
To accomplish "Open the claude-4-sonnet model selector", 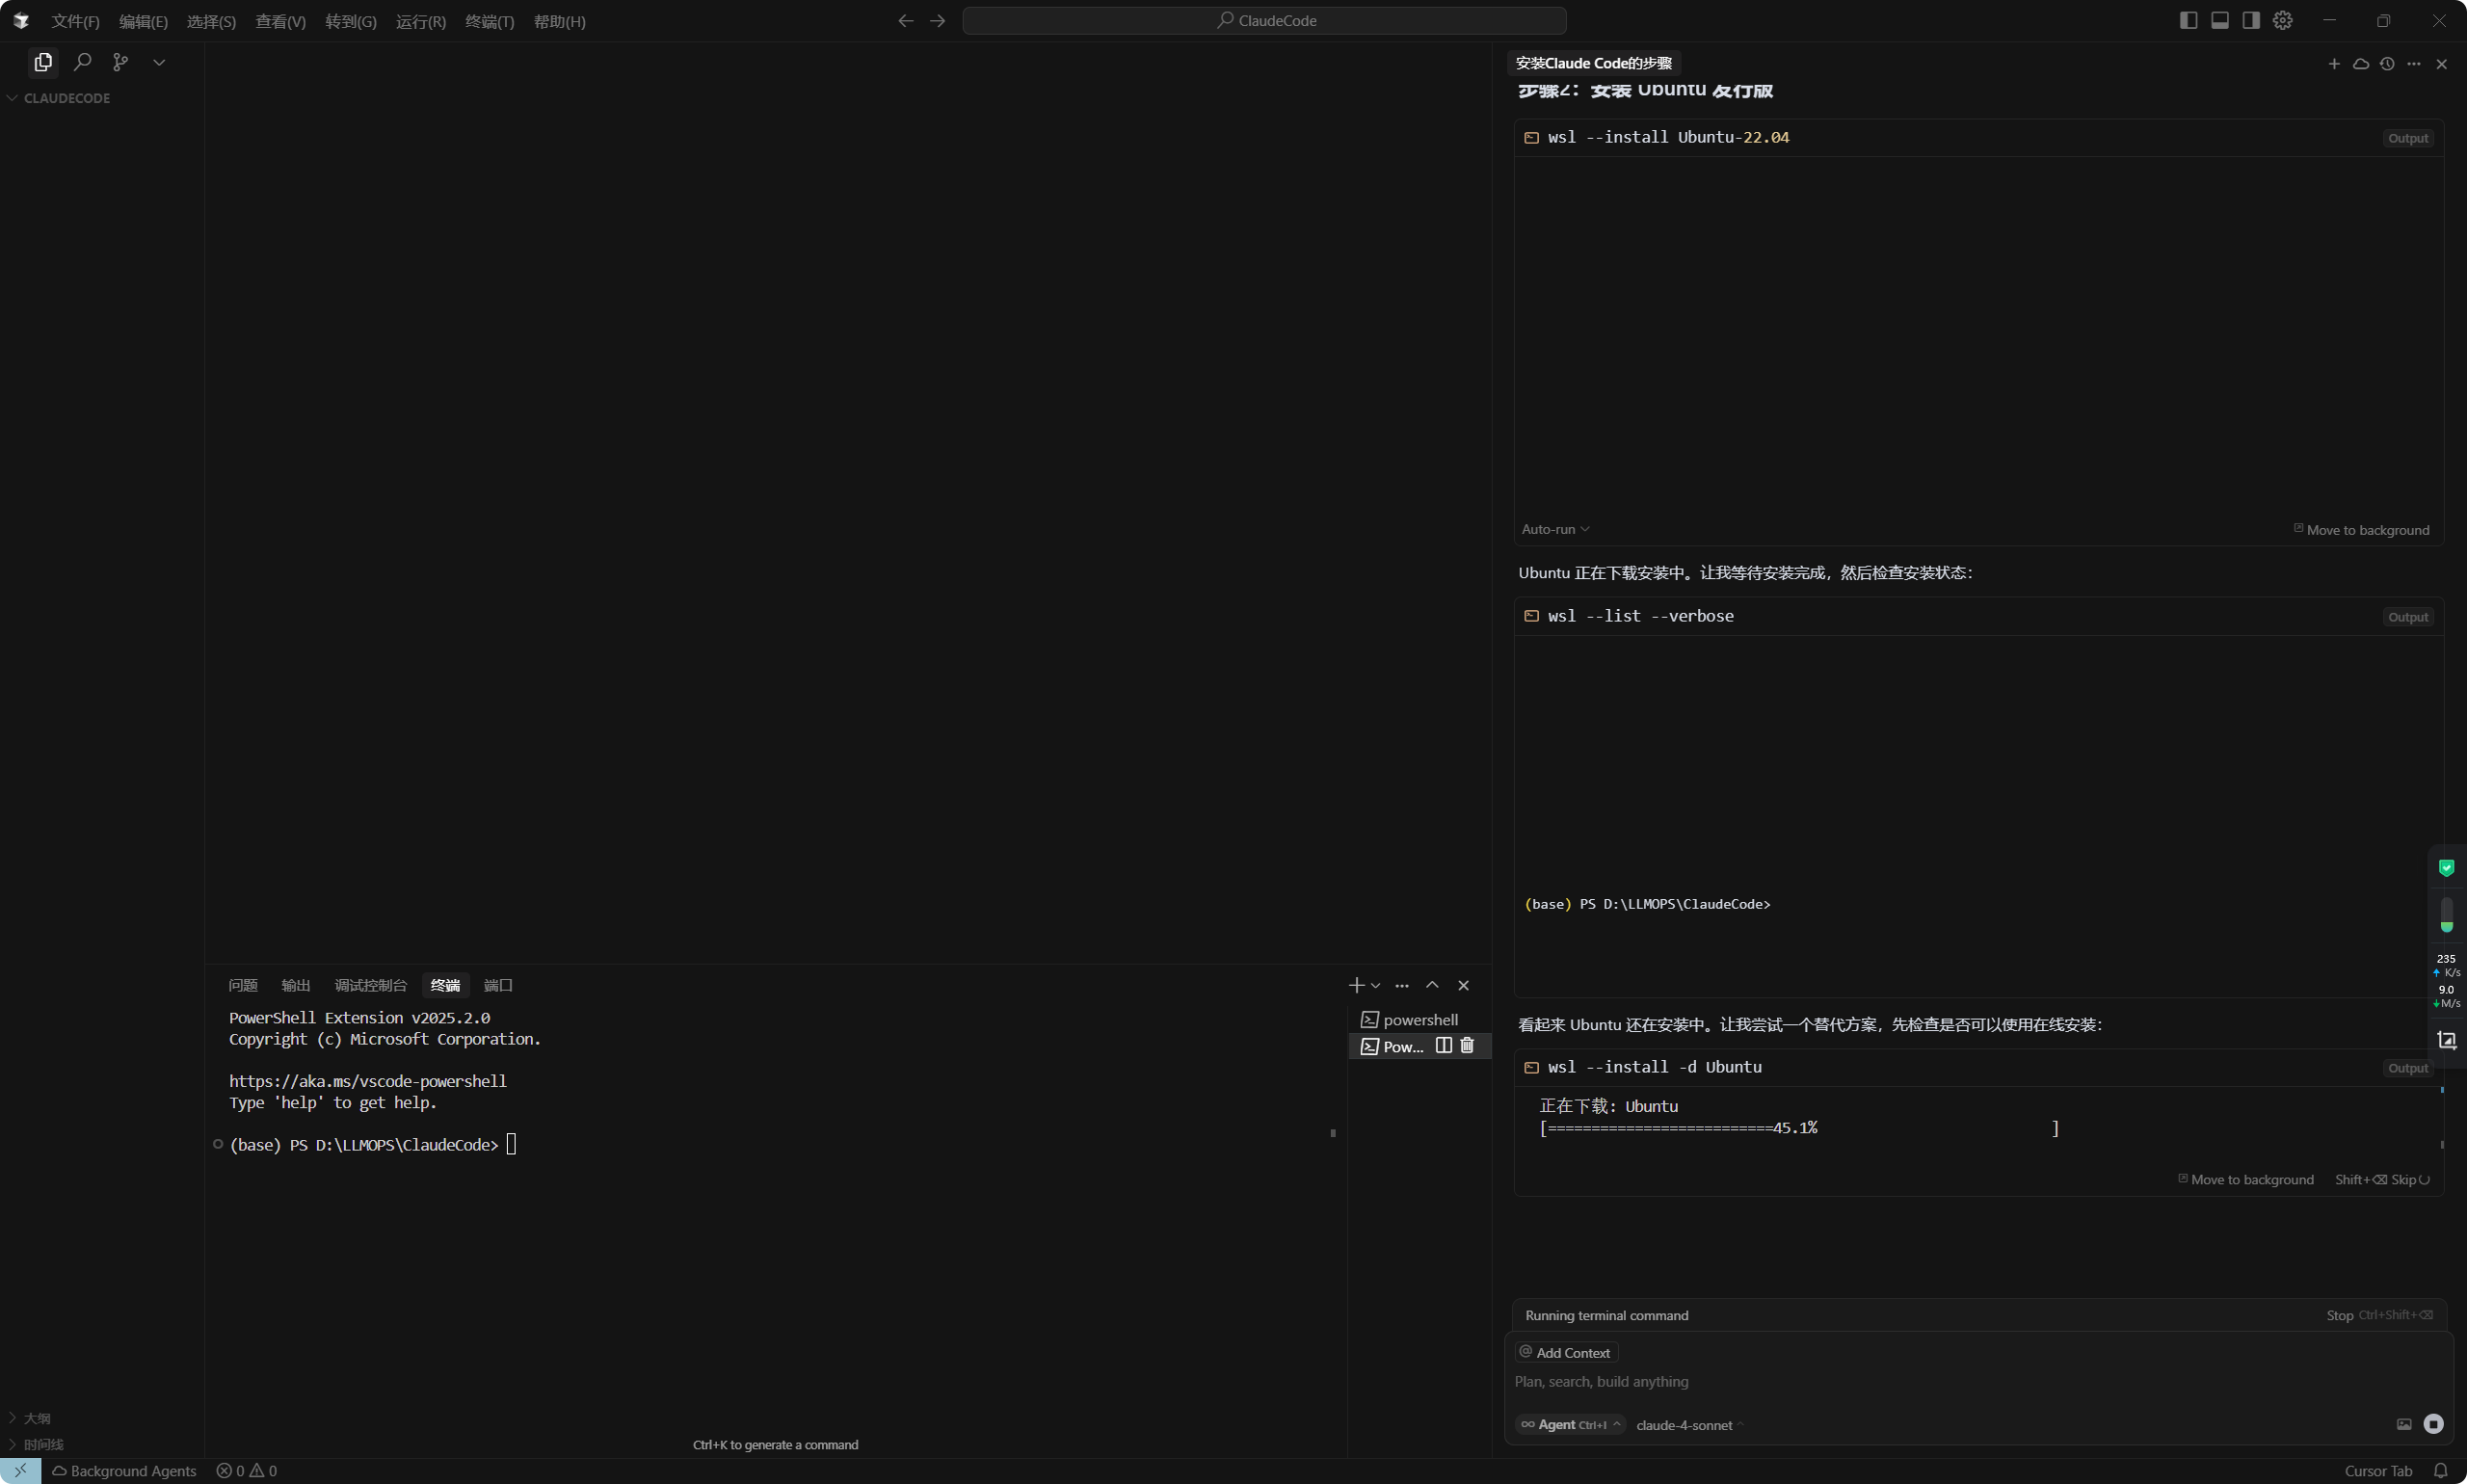I will tap(1689, 1425).
